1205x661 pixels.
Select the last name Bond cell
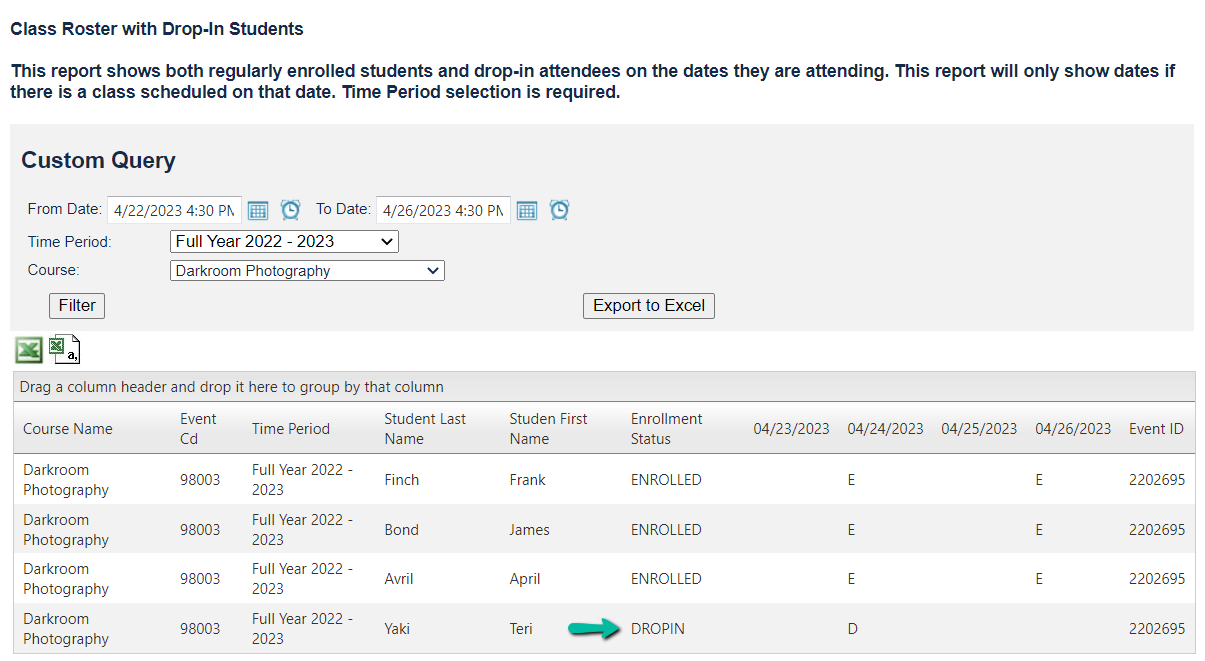coord(401,529)
